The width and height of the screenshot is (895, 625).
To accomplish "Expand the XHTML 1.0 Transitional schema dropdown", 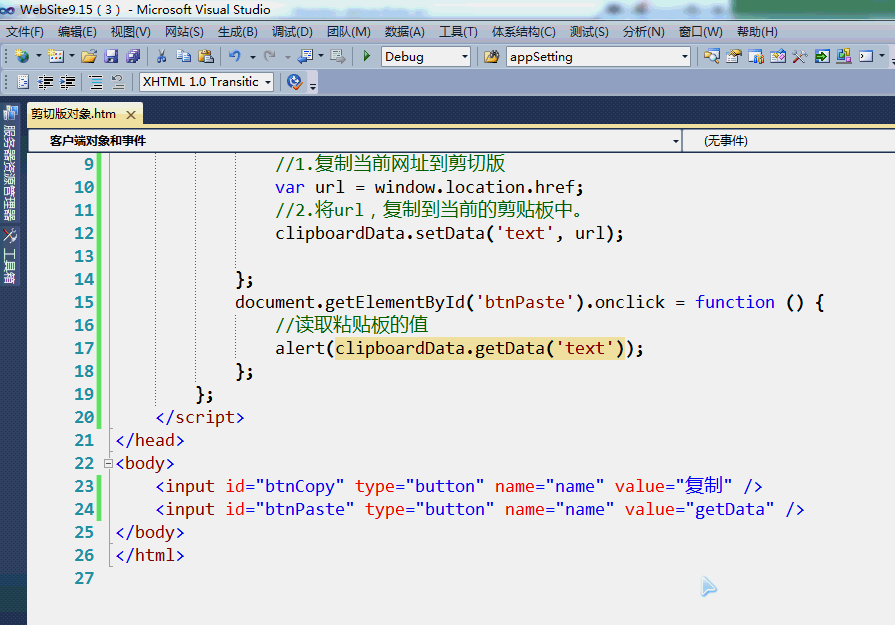I will (268, 82).
